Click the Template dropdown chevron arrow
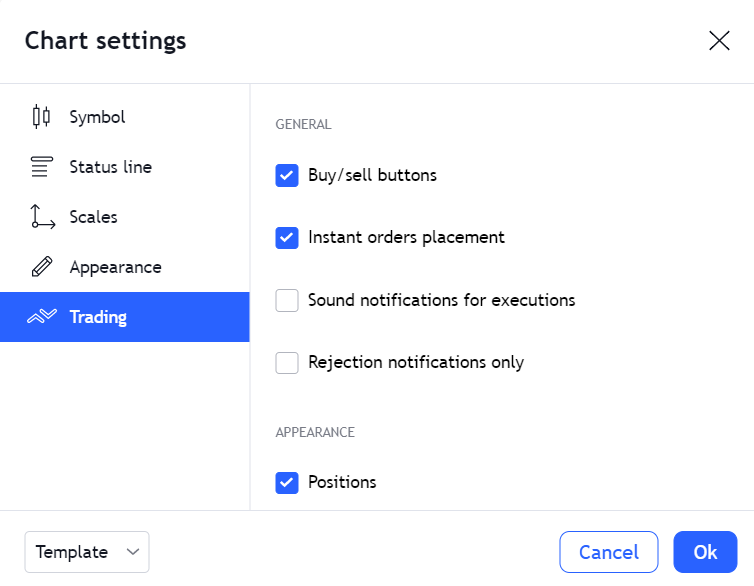754x586 pixels. pos(133,552)
